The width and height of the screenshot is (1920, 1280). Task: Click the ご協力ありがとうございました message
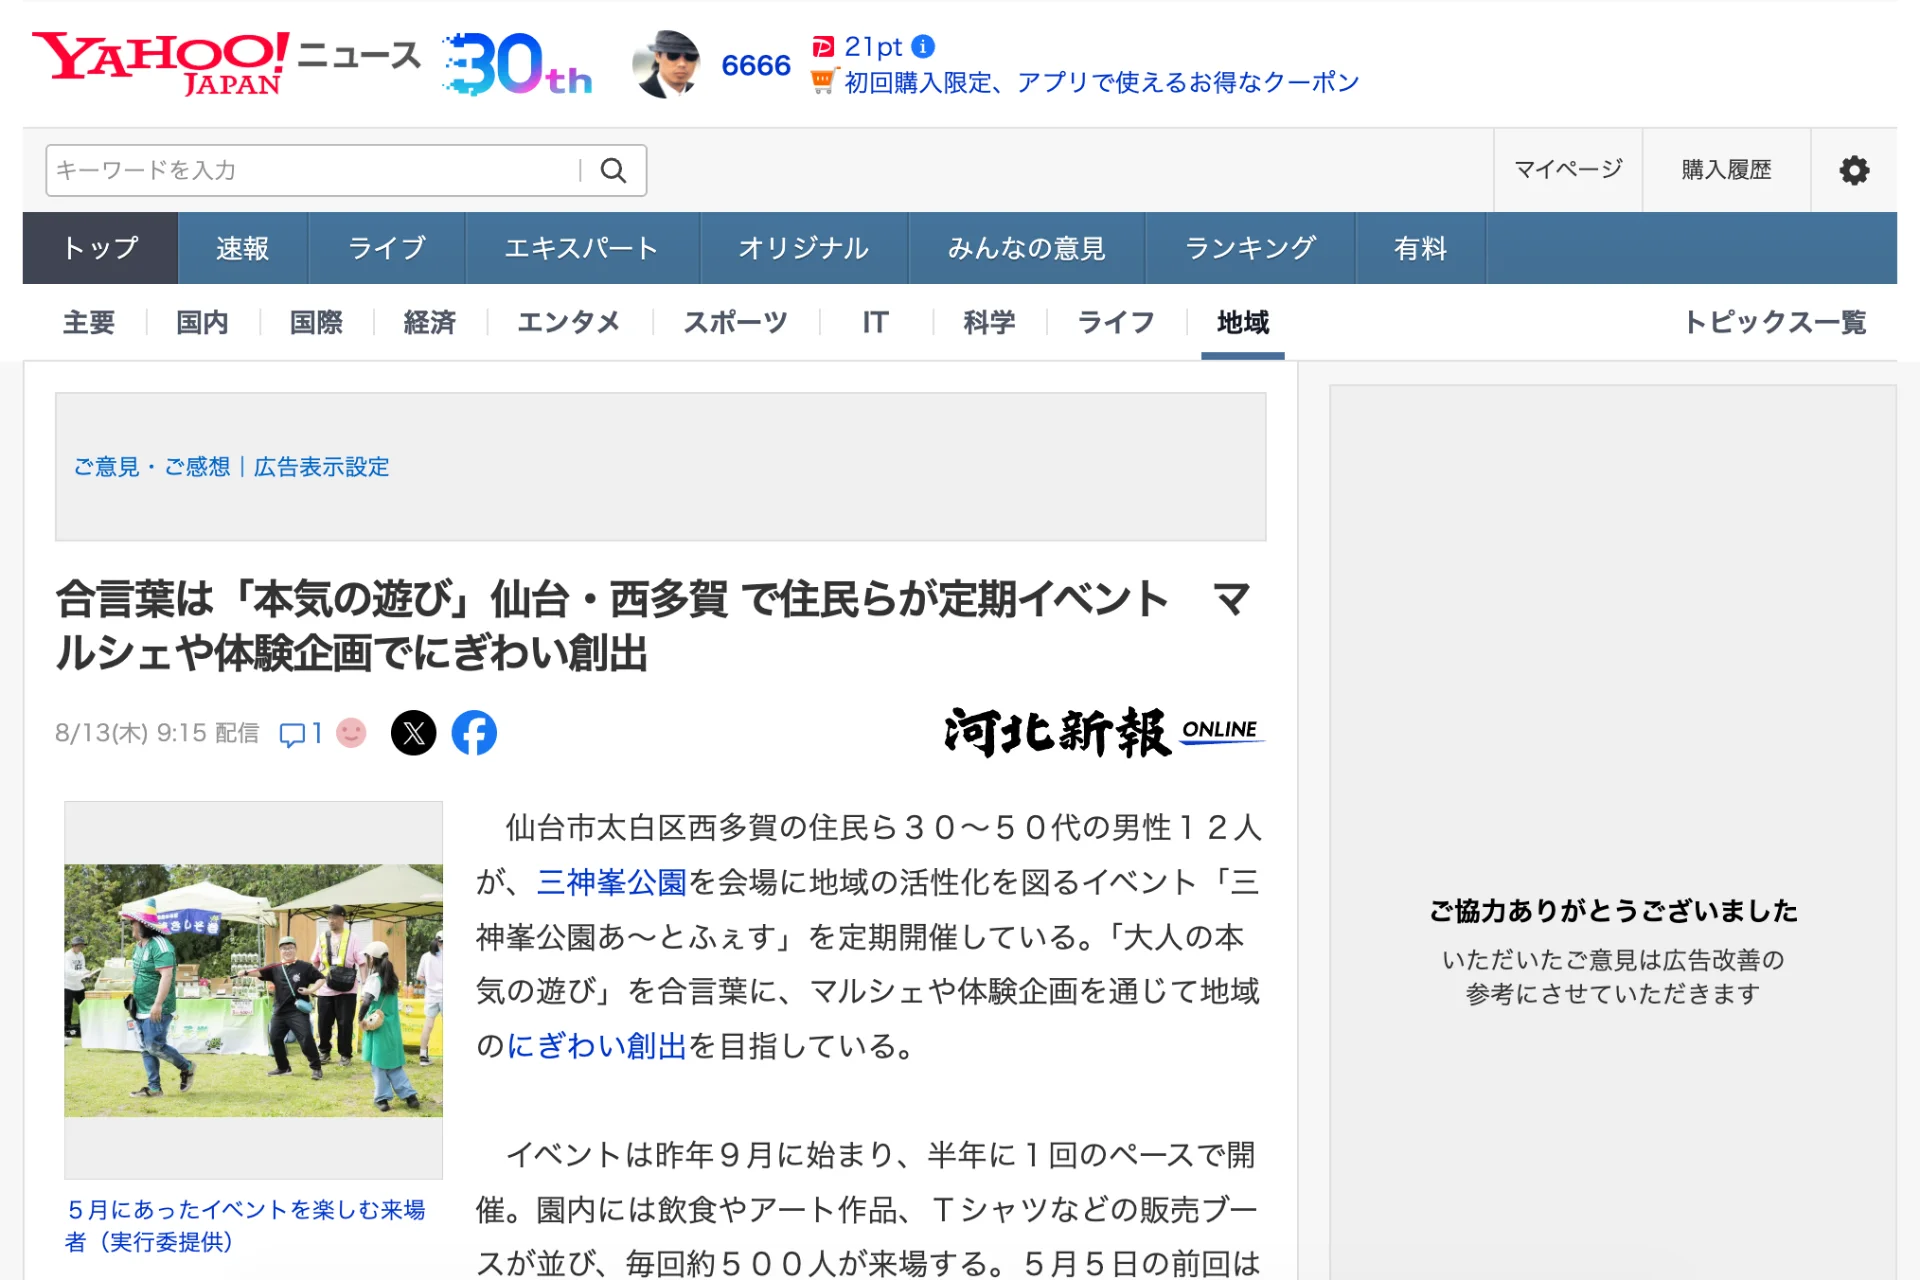(x=1613, y=911)
